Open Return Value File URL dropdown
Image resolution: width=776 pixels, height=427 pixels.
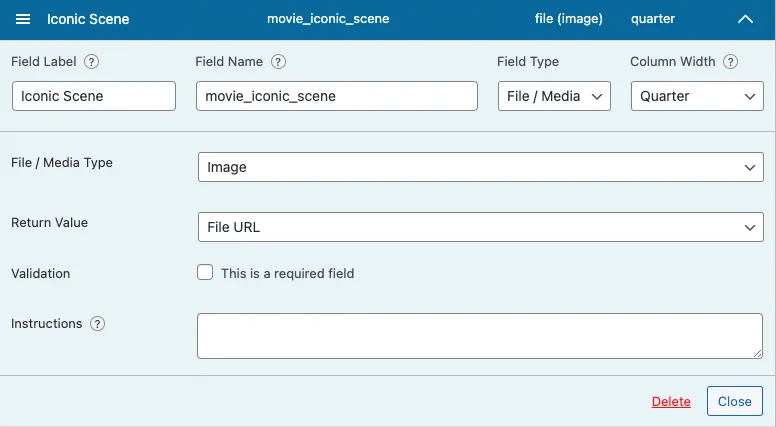[x=480, y=227]
